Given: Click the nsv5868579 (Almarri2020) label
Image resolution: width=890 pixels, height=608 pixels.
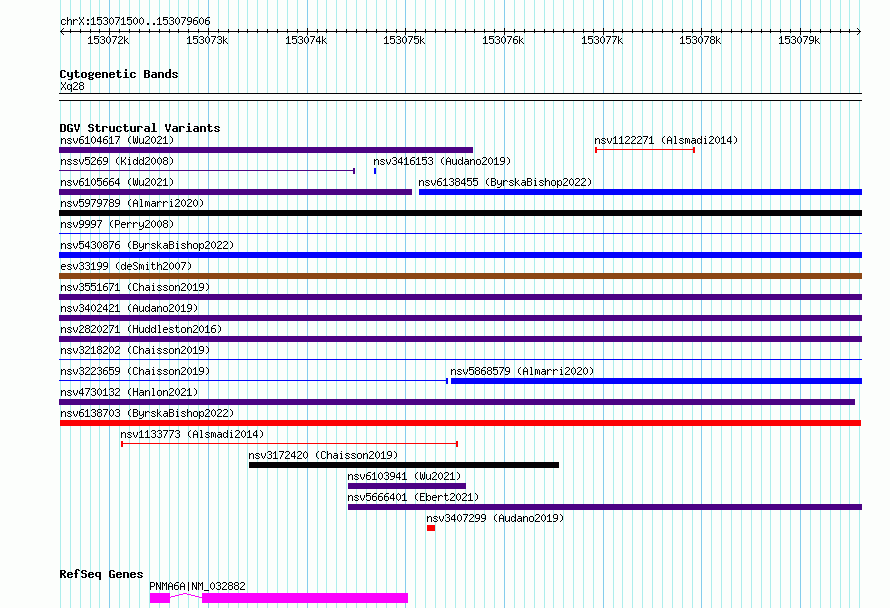Looking at the screenshot, I should point(522,371).
